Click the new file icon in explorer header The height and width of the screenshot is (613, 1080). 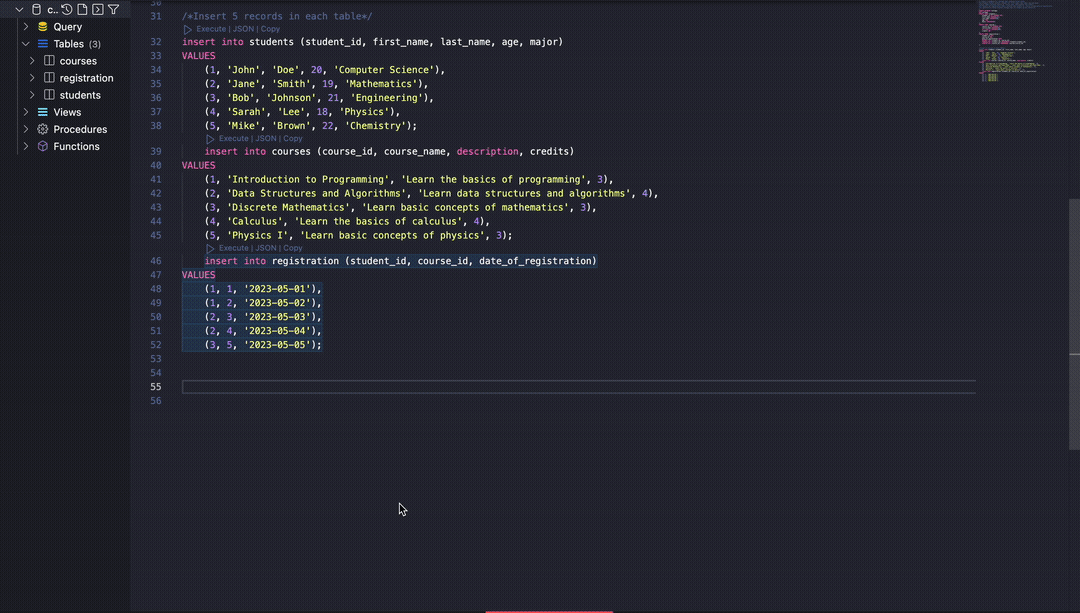(x=82, y=10)
